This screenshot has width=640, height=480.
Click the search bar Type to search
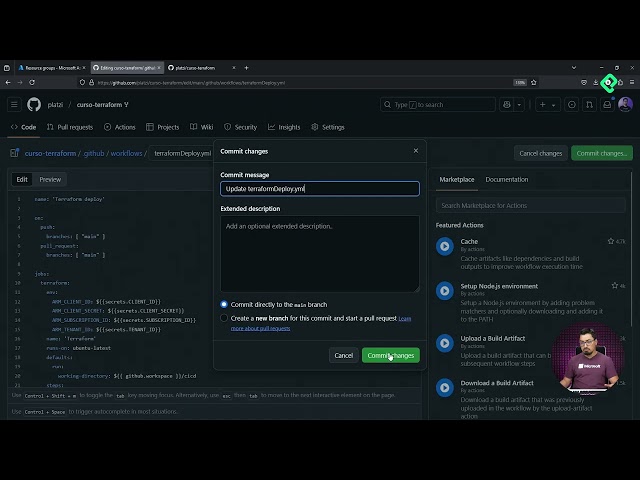coord(438,105)
